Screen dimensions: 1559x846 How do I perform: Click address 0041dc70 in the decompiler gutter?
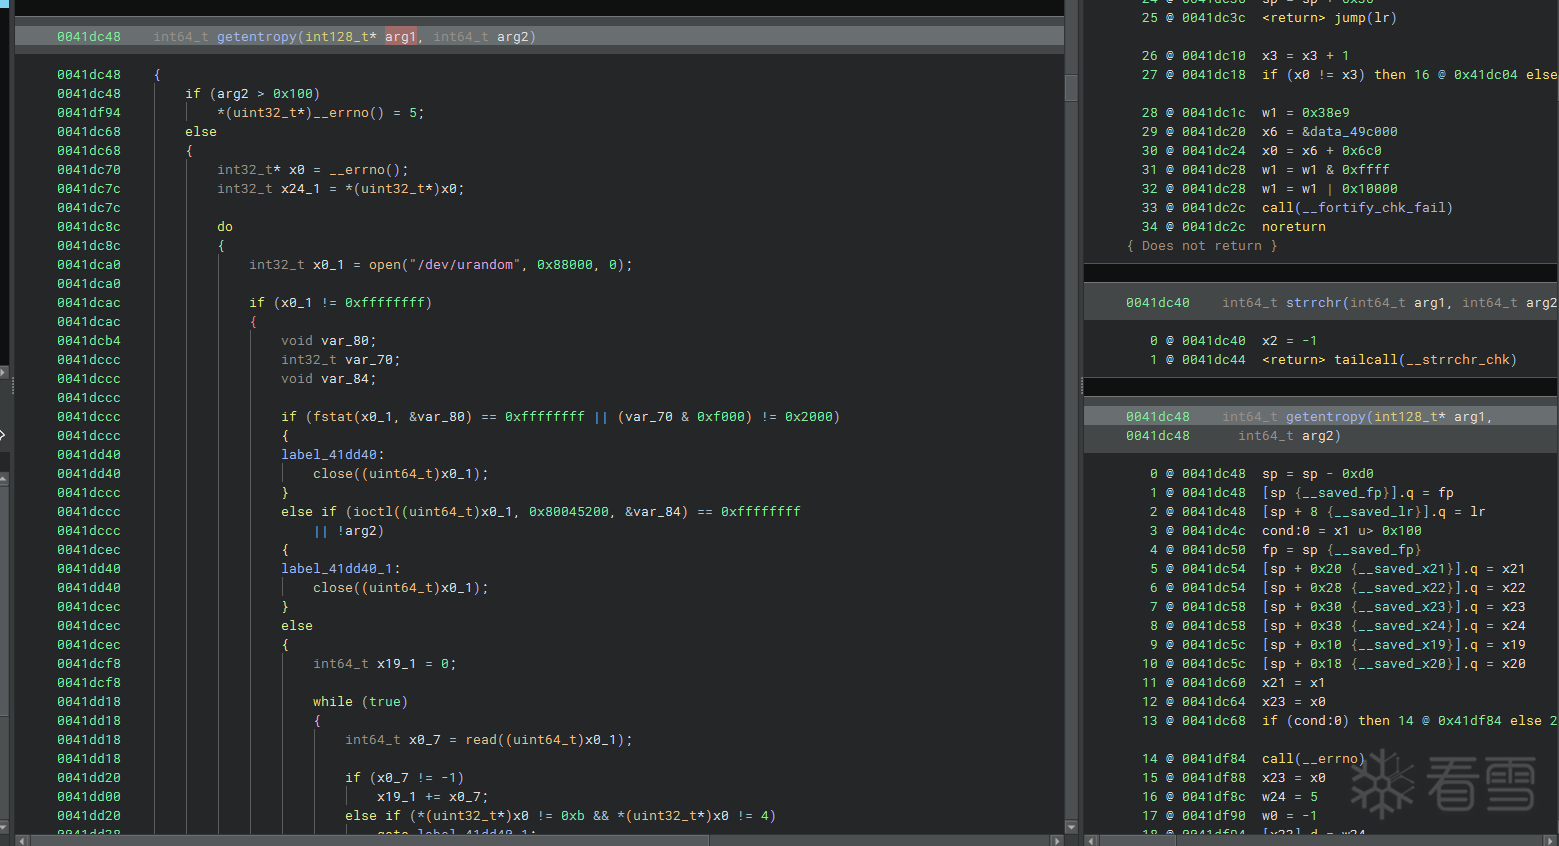pyautogui.click(x=89, y=170)
